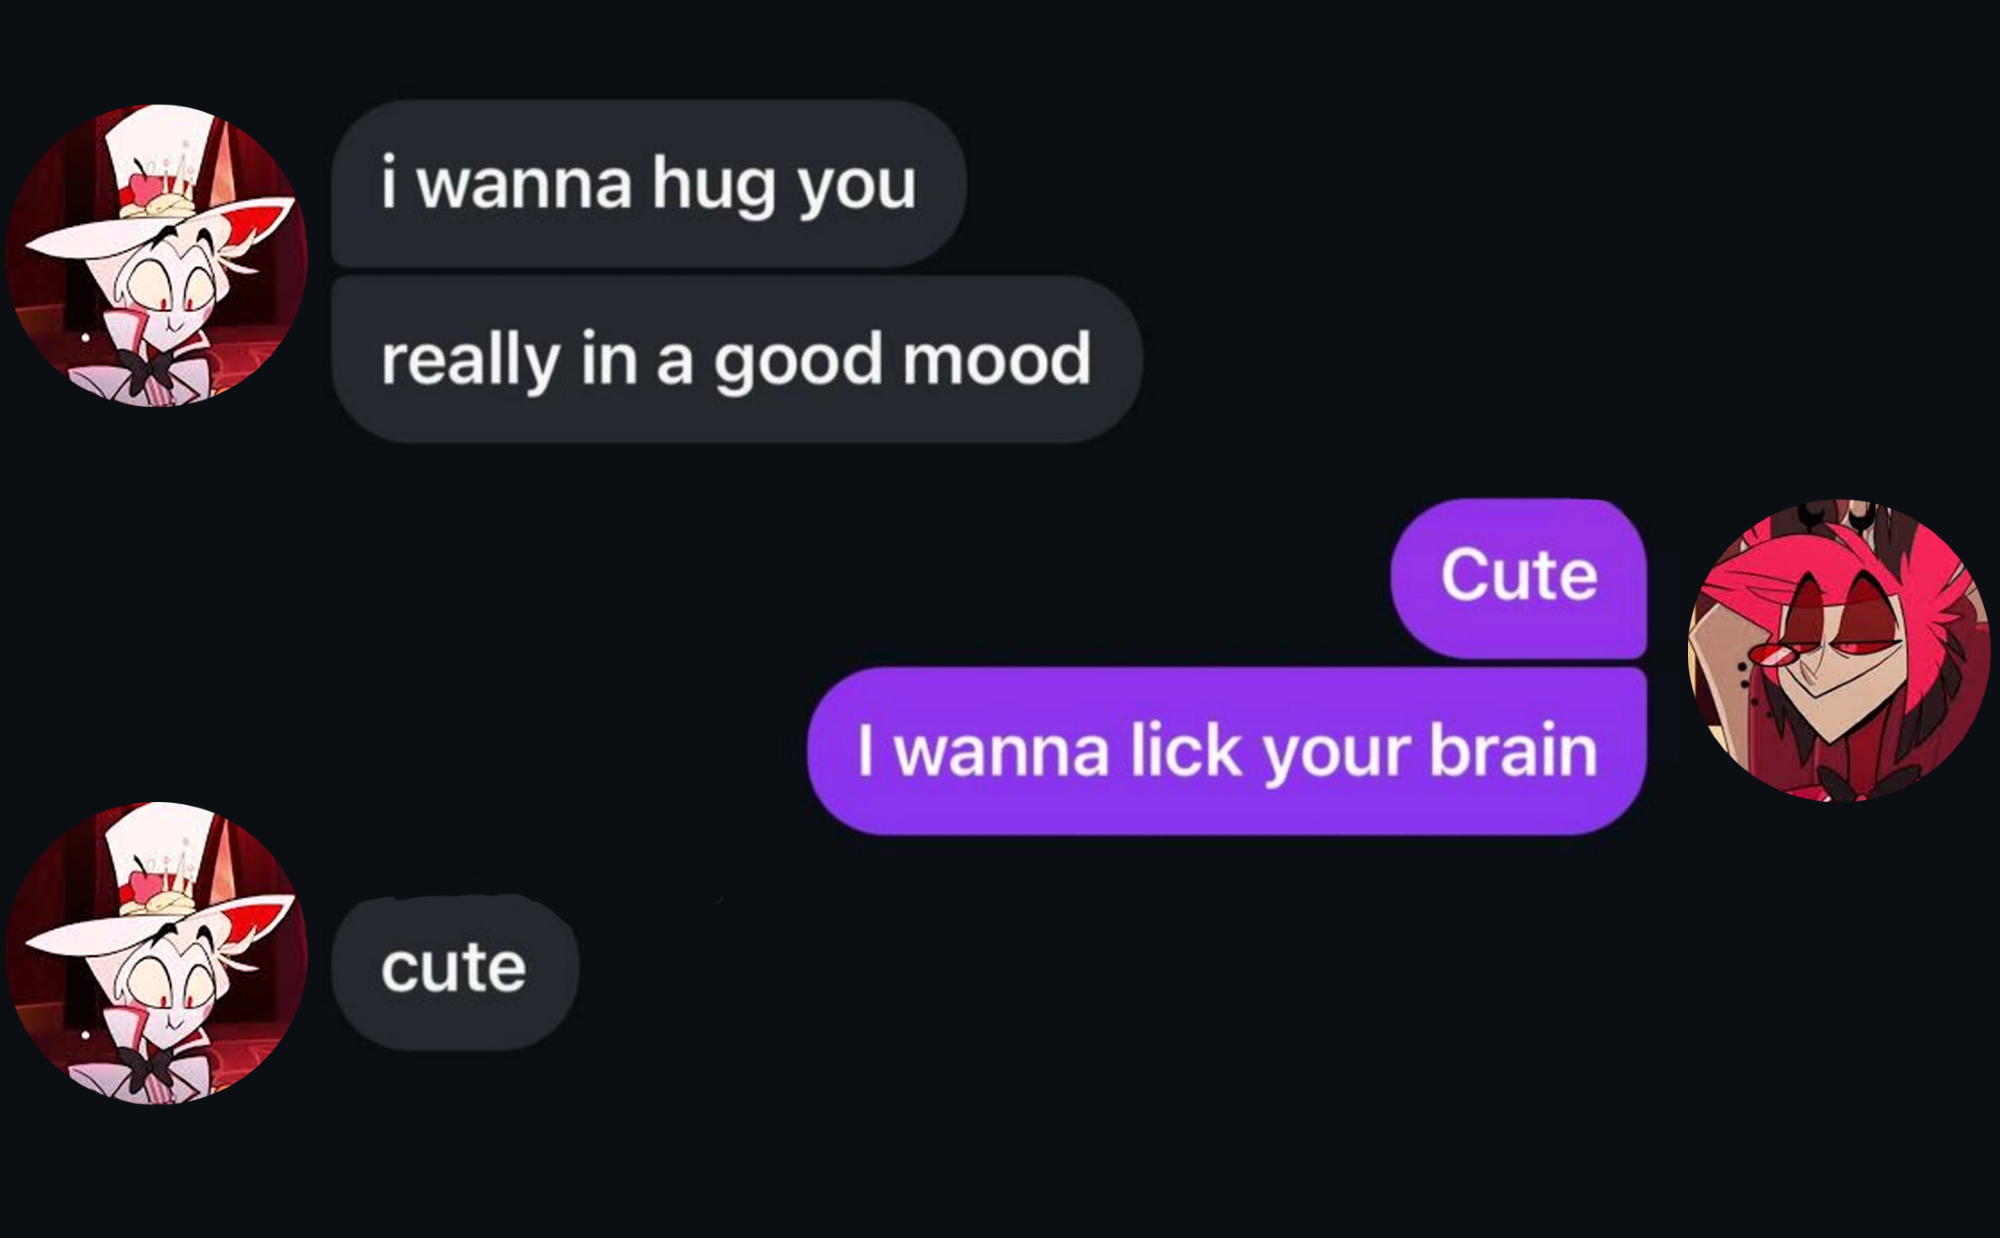Viewport: 2000px width, 1238px height.
Task: Select the 'really in a good mood' message
Action: (x=736, y=360)
